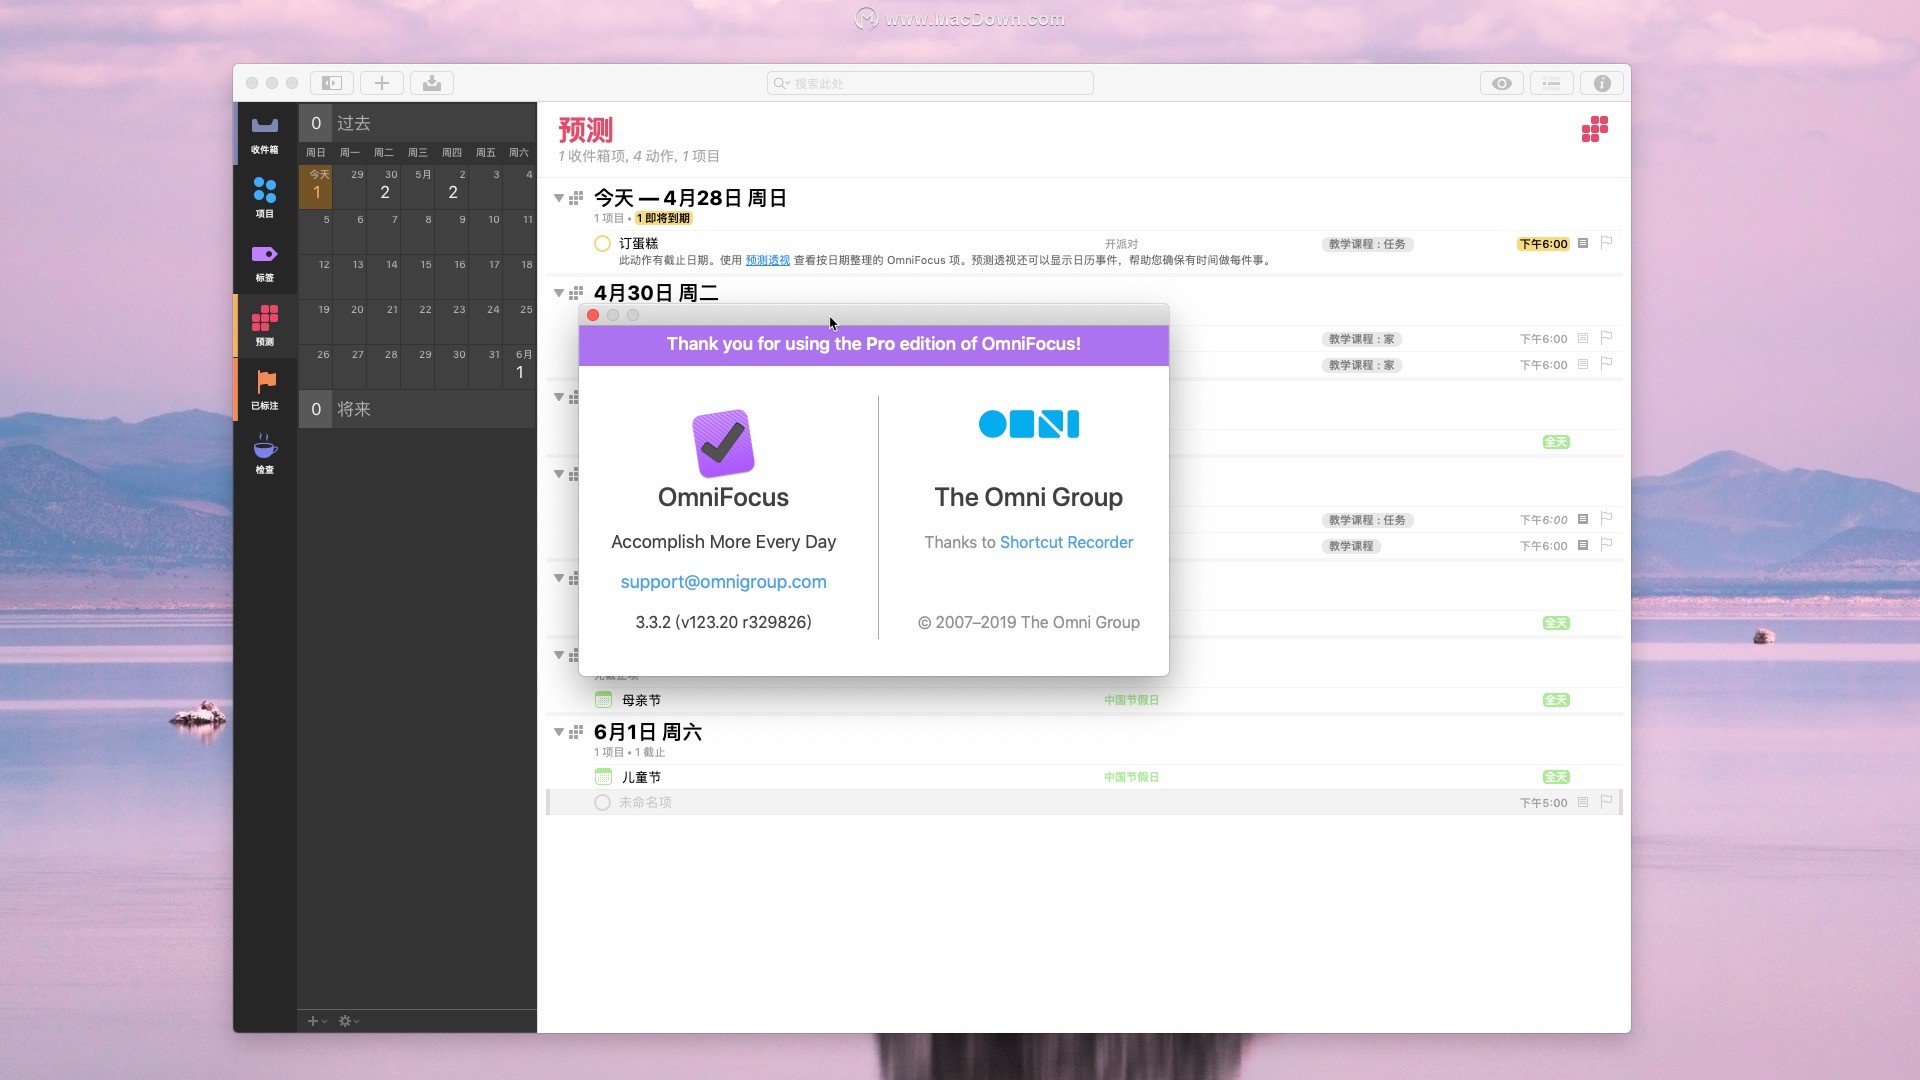Click the grid icon next to the 今天 heading
Viewport: 1920px width, 1080px height.
click(x=576, y=198)
